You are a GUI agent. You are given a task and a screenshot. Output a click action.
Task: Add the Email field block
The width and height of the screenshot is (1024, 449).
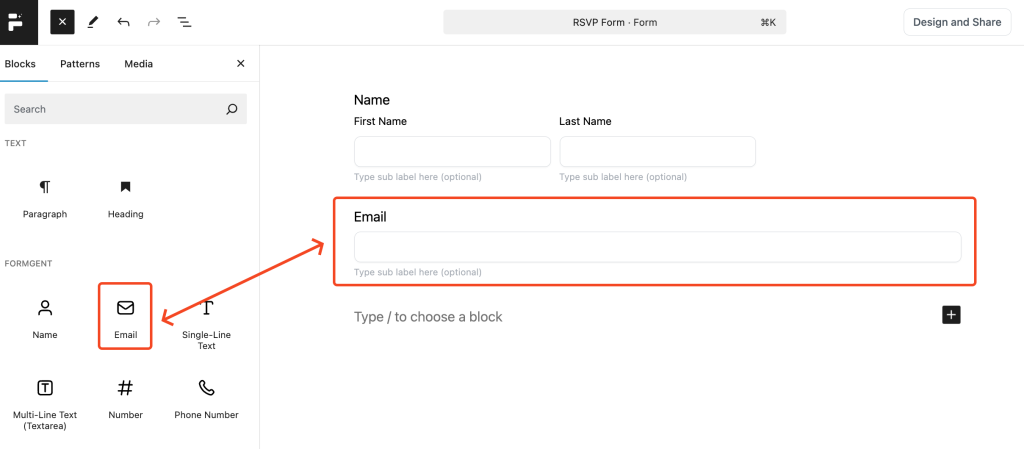[125, 316]
